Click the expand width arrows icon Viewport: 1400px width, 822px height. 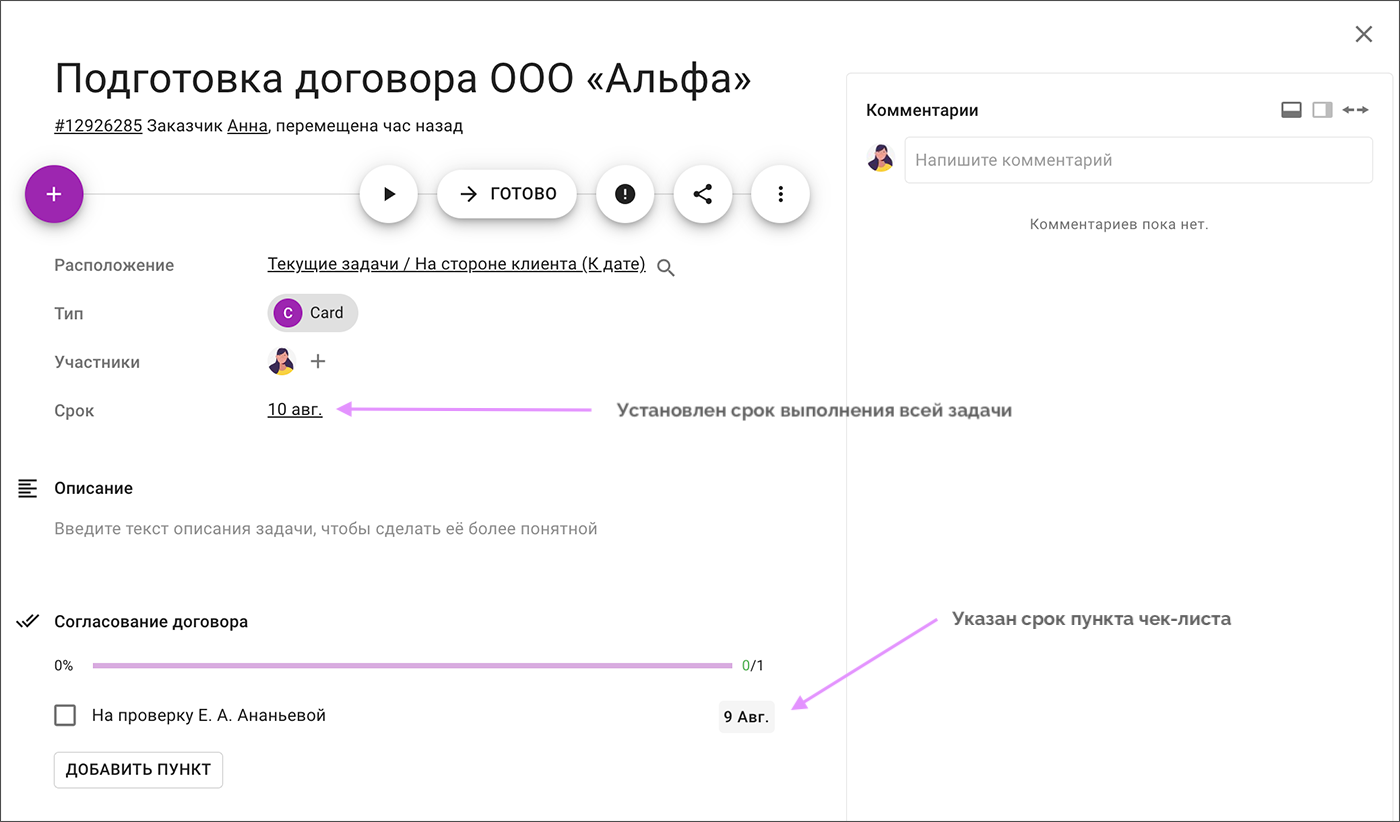click(x=1355, y=110)
